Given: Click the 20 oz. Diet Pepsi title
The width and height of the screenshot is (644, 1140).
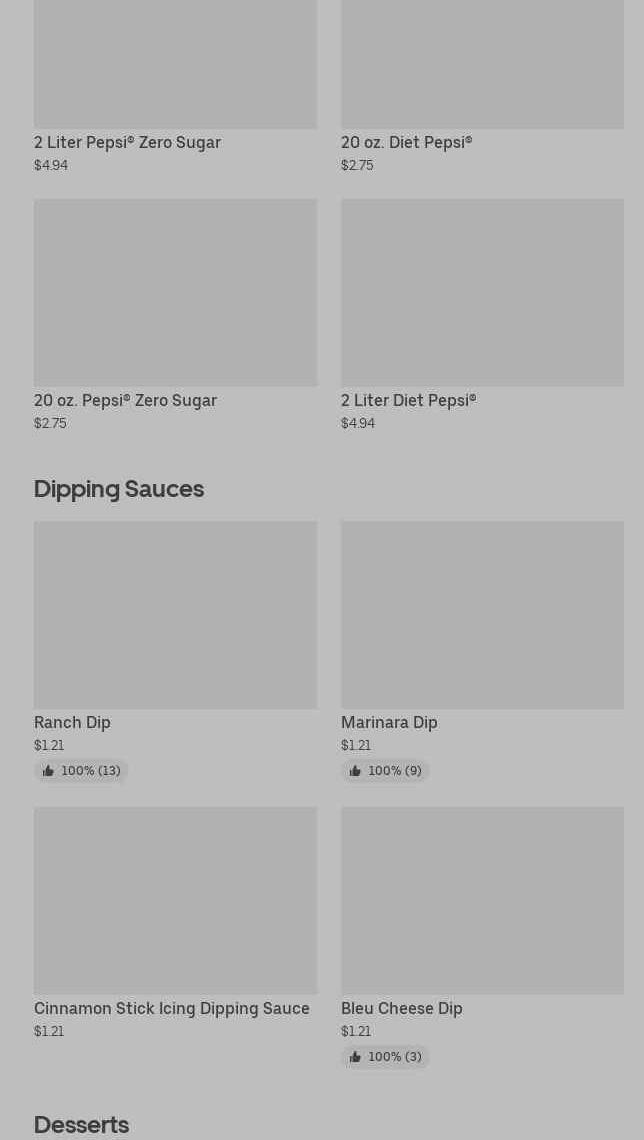Looking at the screenshot, I should click(406, 142).
